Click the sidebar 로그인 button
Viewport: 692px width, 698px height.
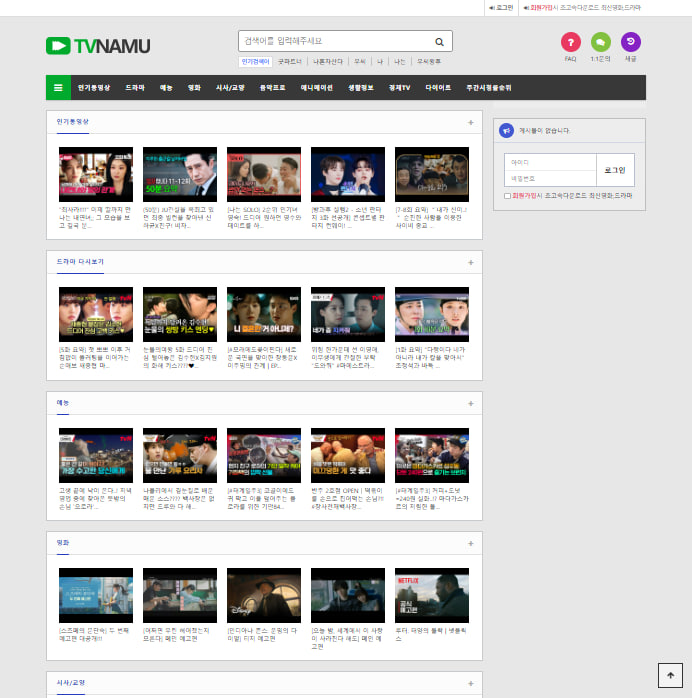coord(615,170)
